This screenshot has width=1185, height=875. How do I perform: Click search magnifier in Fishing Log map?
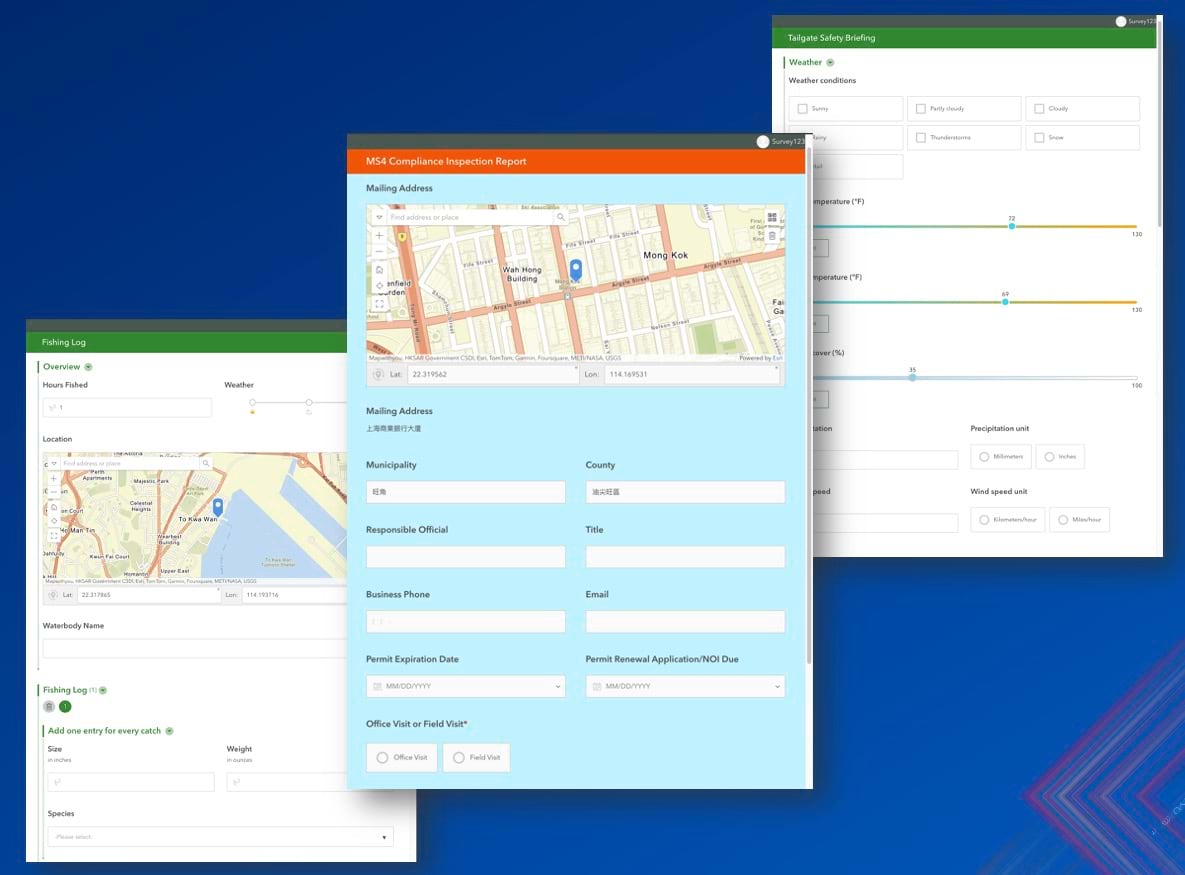coord(205,463)
